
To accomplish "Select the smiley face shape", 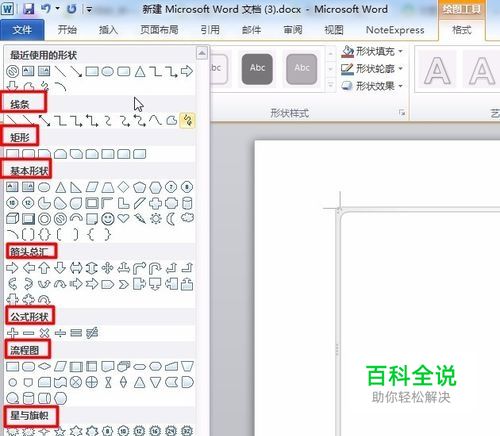I will [x=108, y=219].
